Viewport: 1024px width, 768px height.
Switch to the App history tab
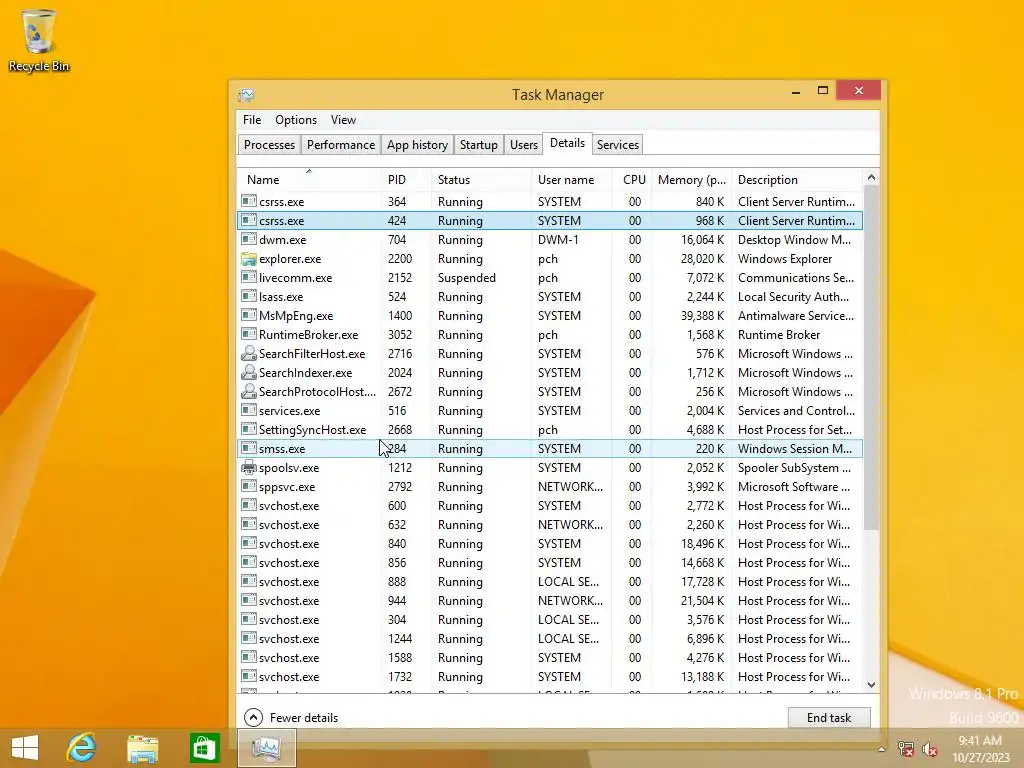pyautogui.click(x=417, y=144)
